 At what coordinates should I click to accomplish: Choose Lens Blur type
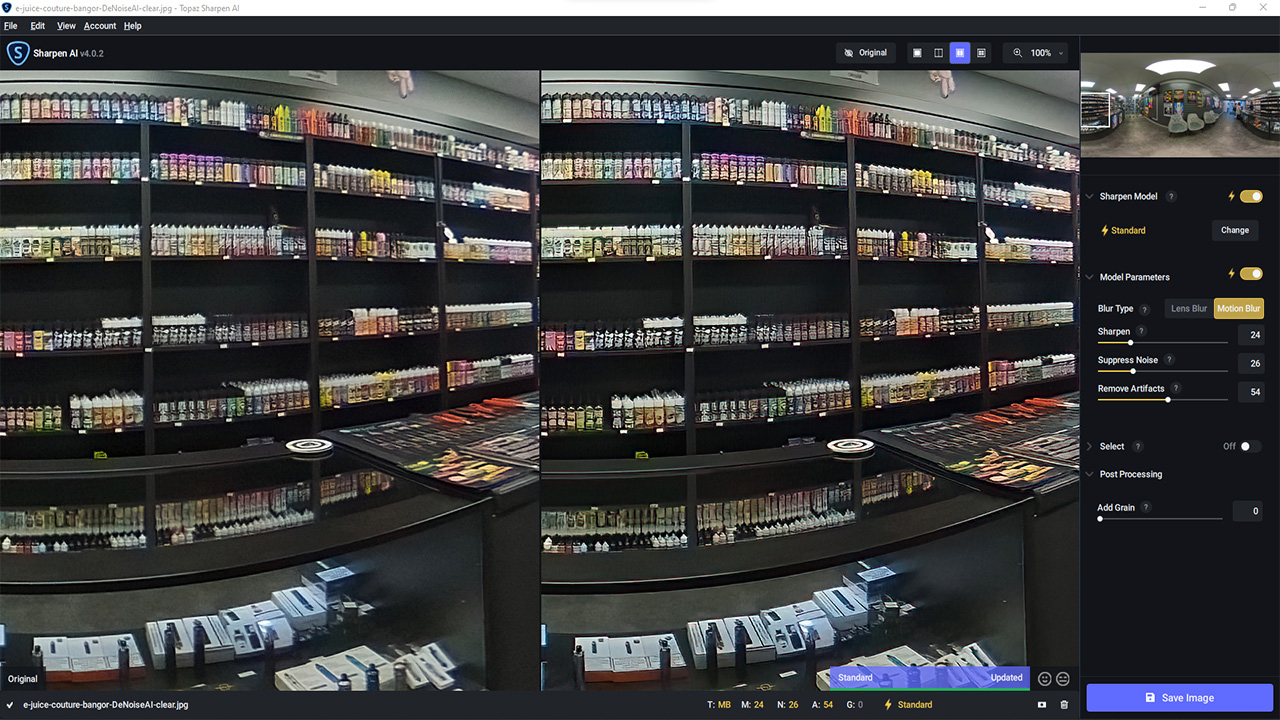1188,309
